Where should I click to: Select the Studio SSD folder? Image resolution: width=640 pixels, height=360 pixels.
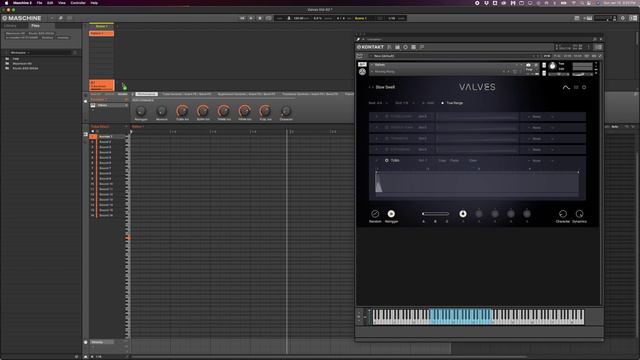point(25,68)
